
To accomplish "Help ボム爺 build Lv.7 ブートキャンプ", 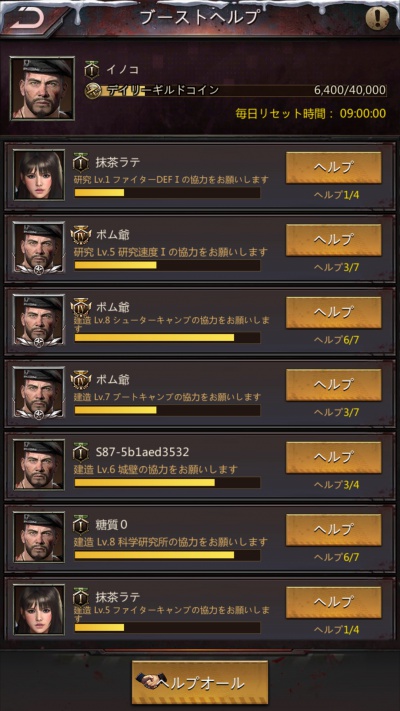I will [333, 385].
